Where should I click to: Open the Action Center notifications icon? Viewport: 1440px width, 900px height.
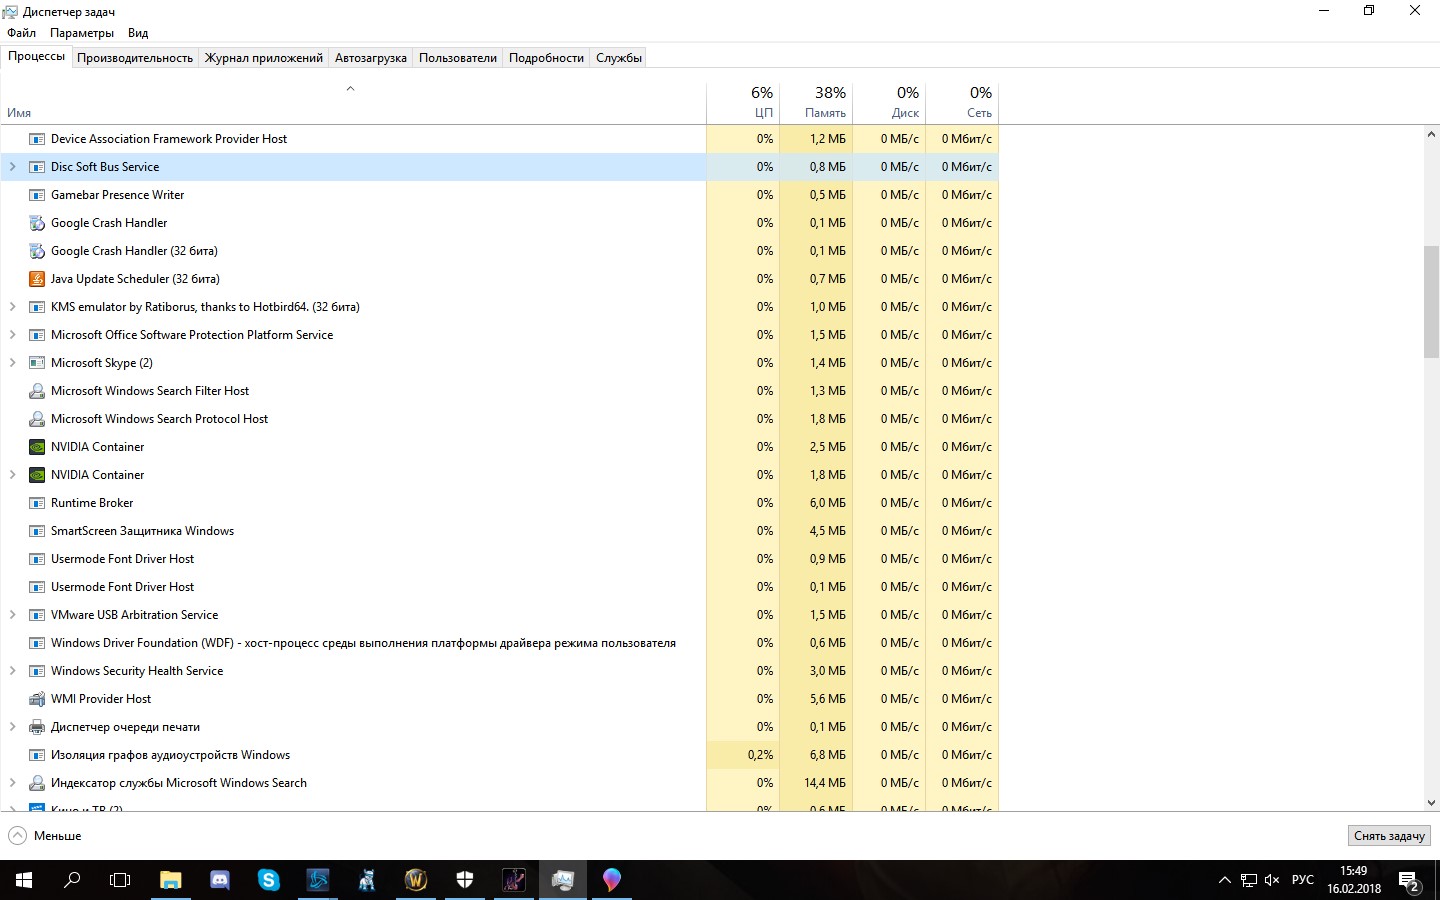point(1410,880)
